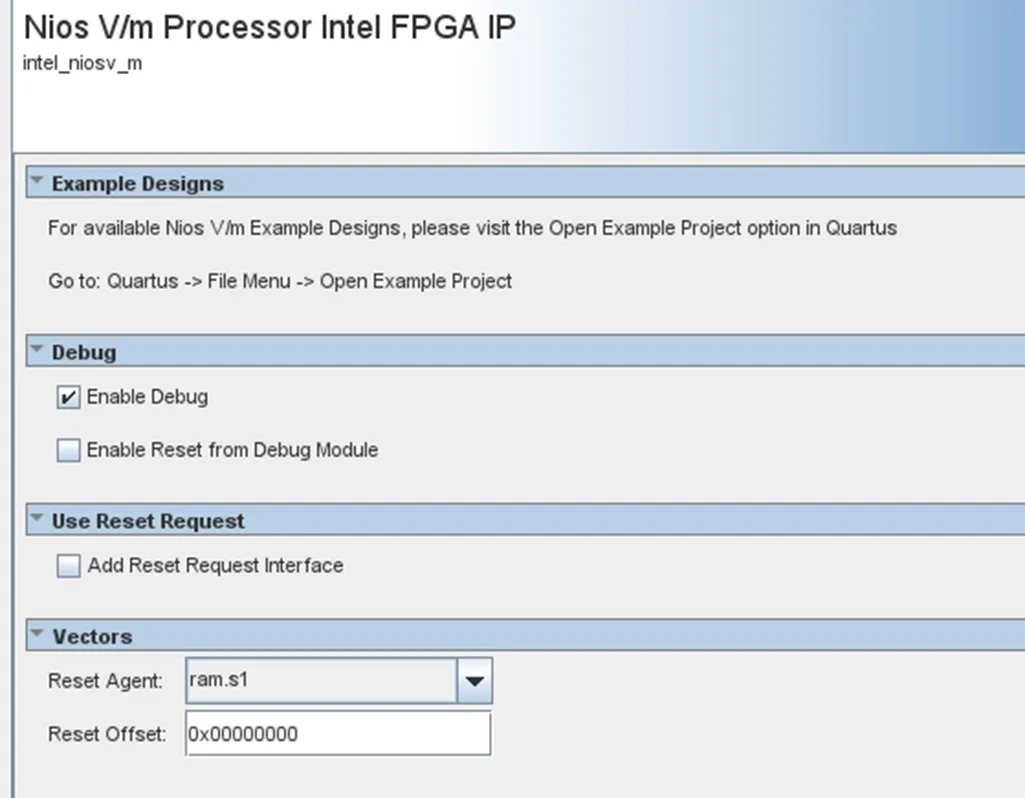The height and width of the screenshot is (798, 1025).
Task: Tick the Enable Reset from Debug Module checkbox
Action: 69,451
